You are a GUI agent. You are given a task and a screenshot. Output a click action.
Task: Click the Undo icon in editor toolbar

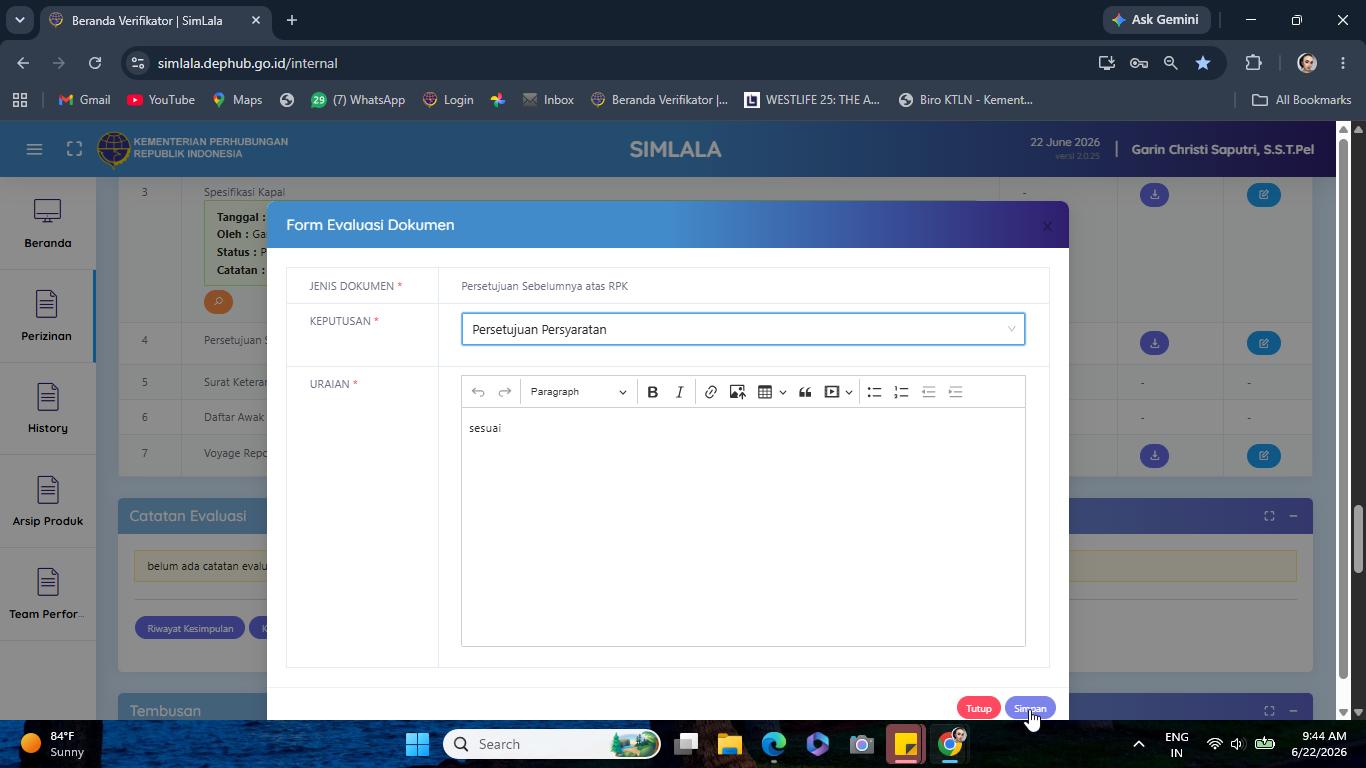point(478,392)
